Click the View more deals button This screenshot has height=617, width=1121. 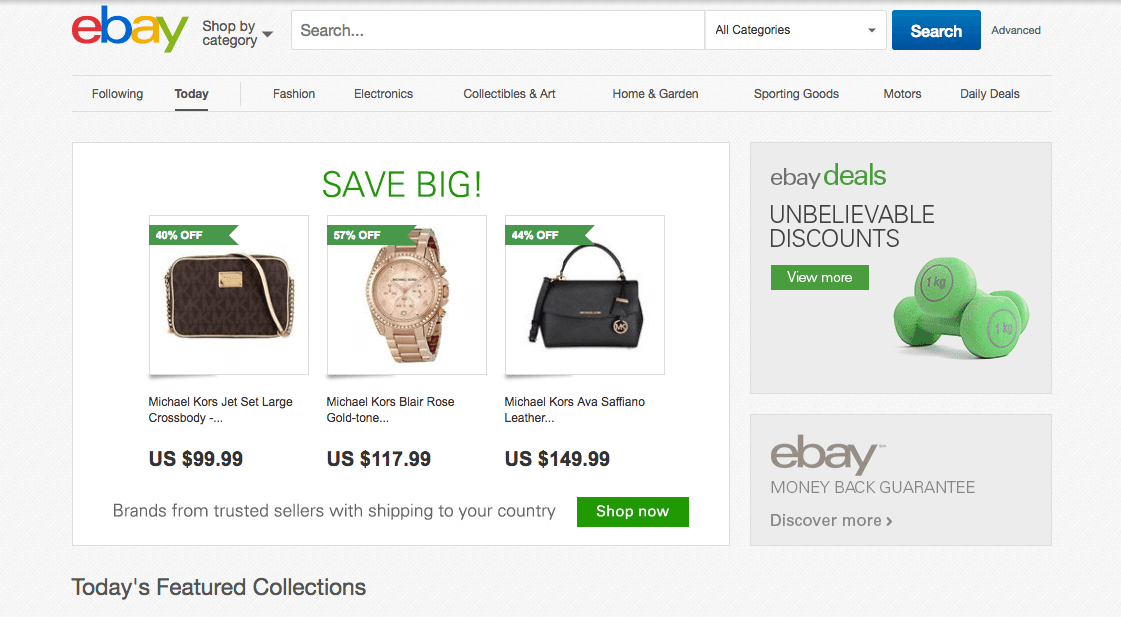pos(819,277)
